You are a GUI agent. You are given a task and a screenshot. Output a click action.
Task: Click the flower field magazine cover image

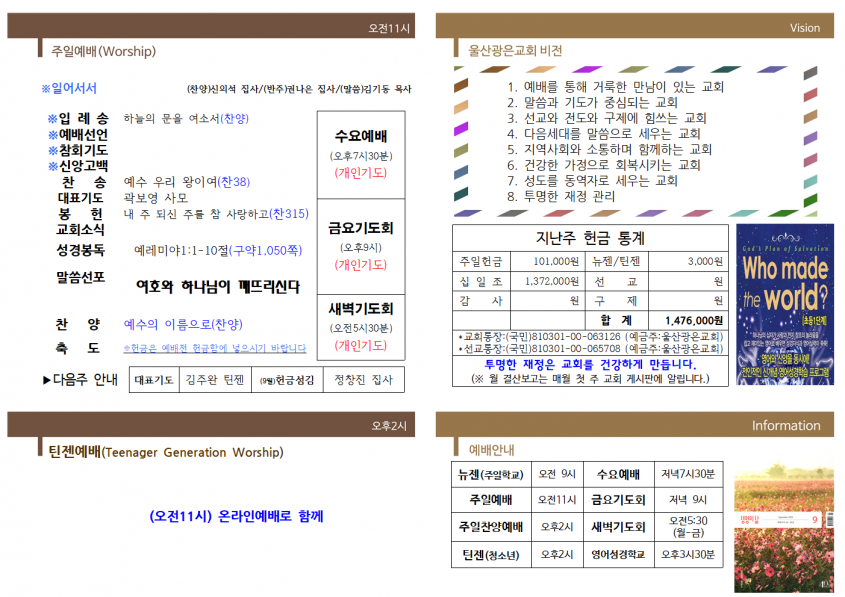[x=784, y=527]
